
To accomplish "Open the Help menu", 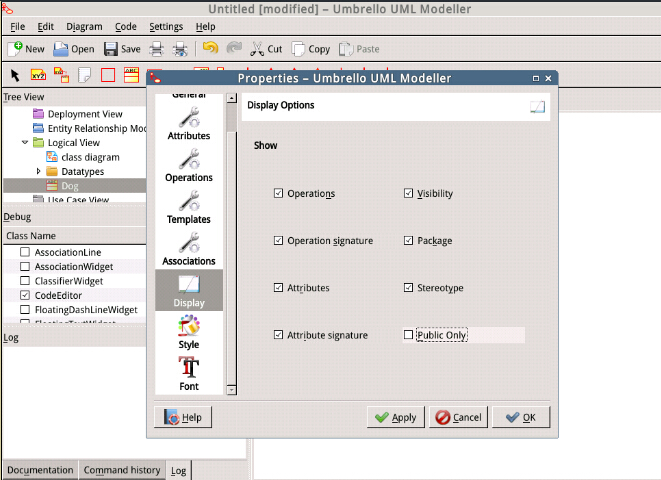I will click(205, 27).
